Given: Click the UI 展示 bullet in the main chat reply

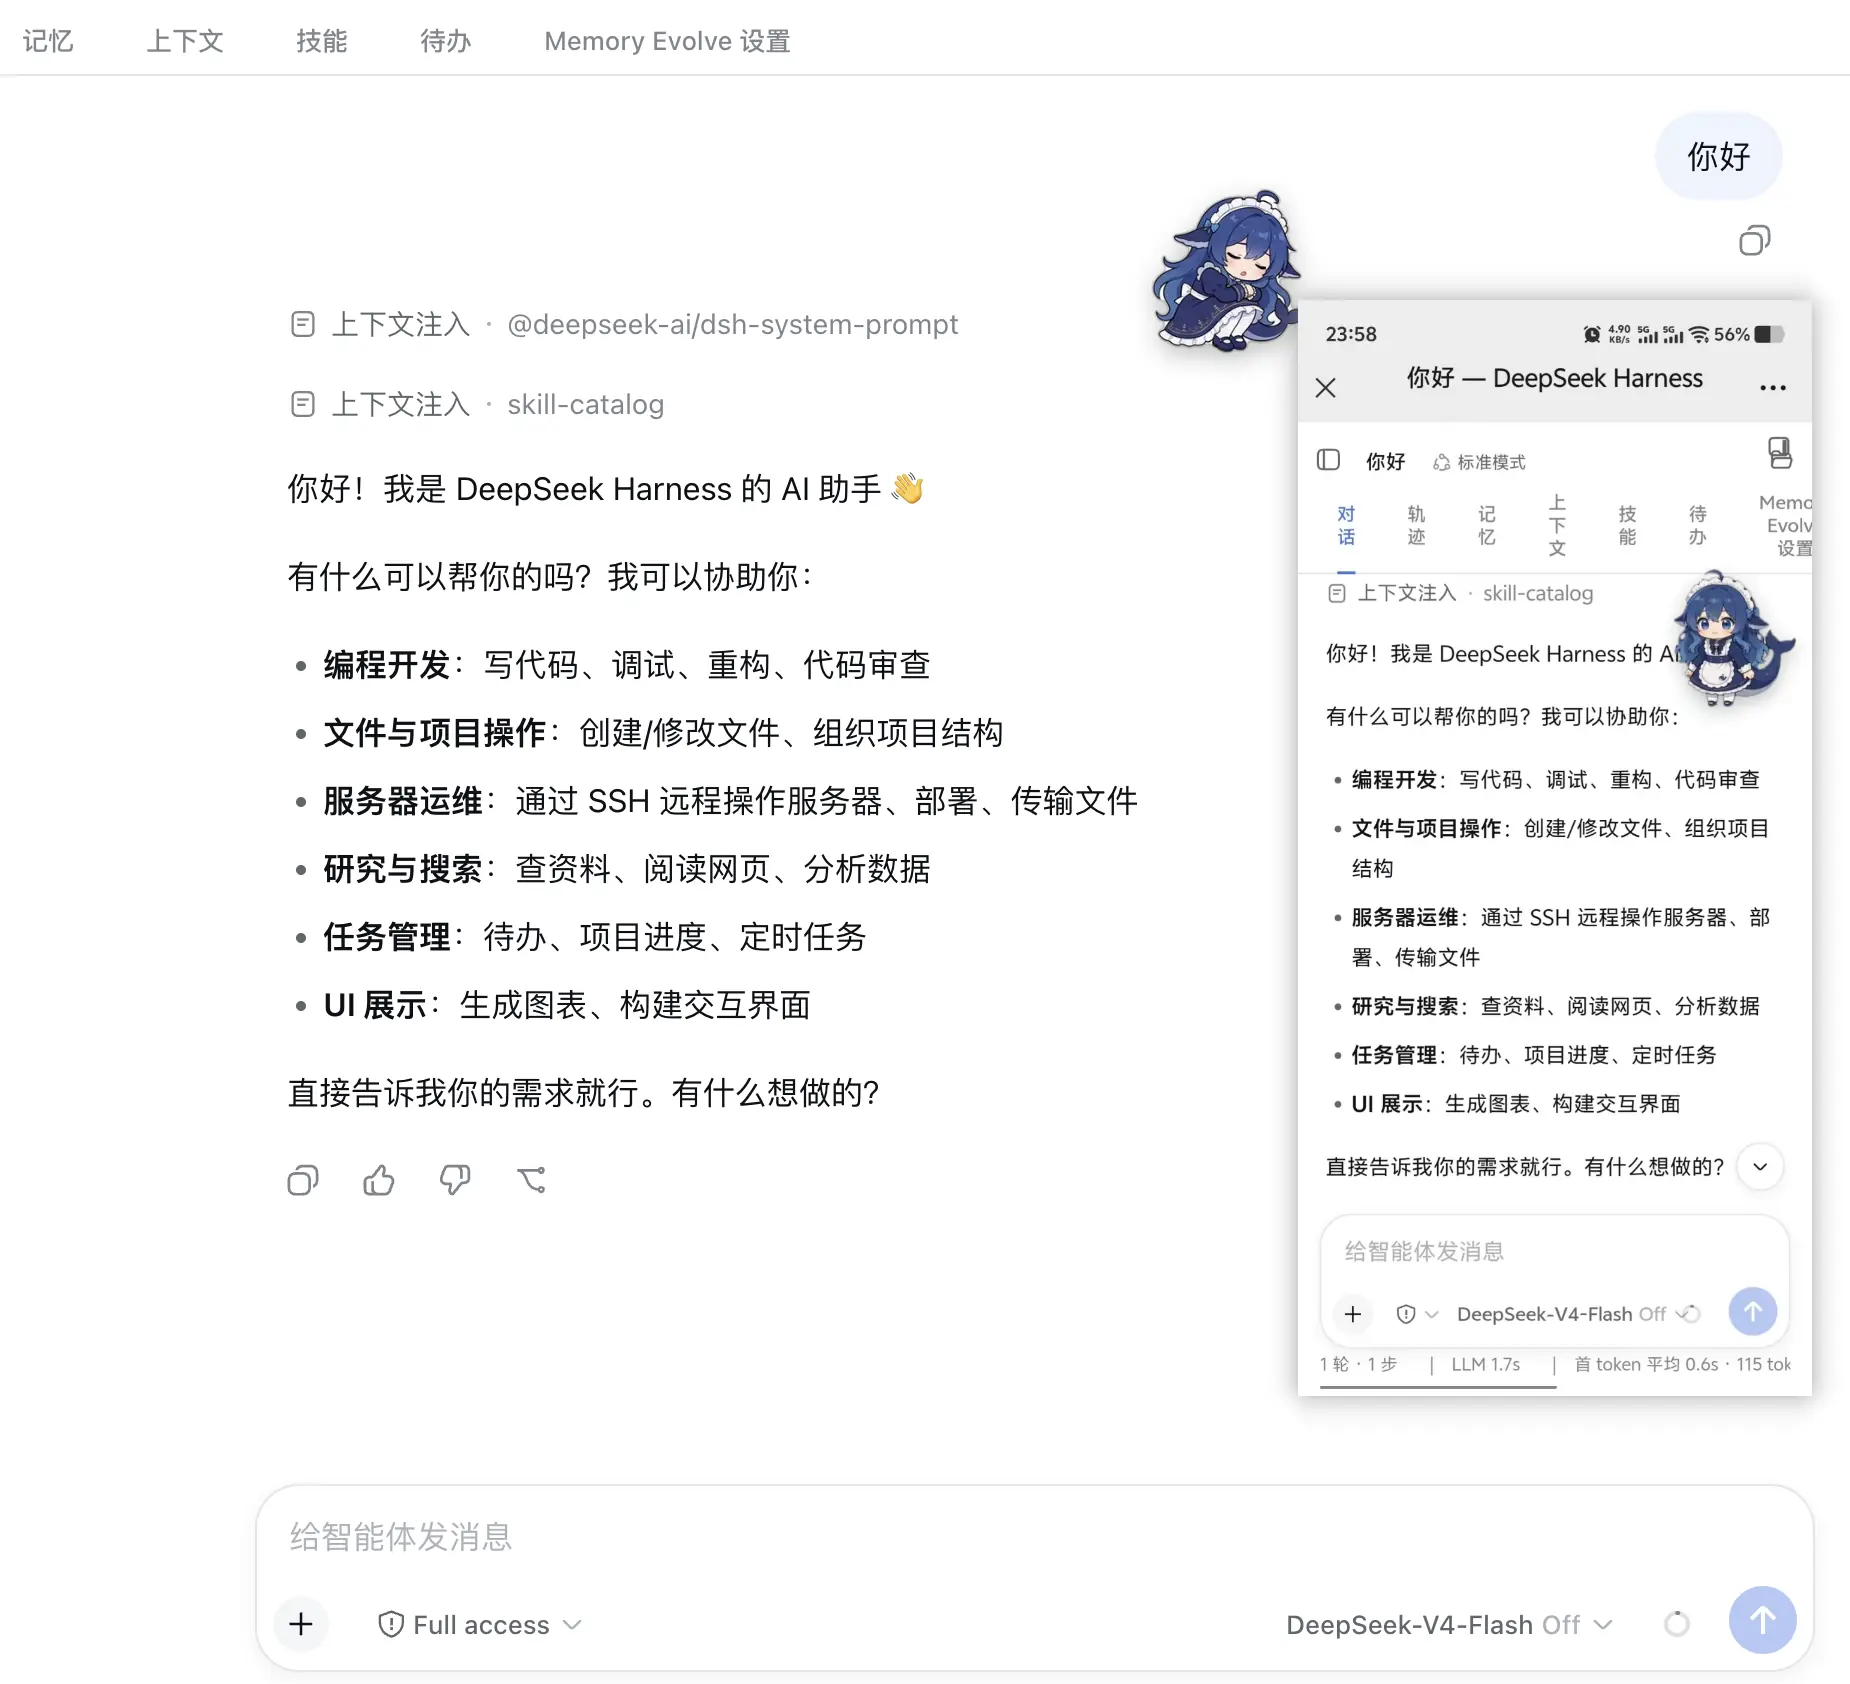Looking at the screenshot, I should coord(552,1005).
